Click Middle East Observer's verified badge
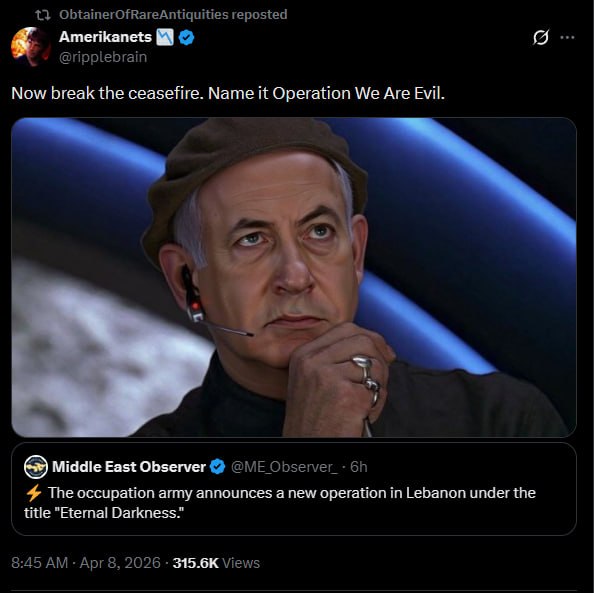The image size is (594, 593). click(217, 467)
